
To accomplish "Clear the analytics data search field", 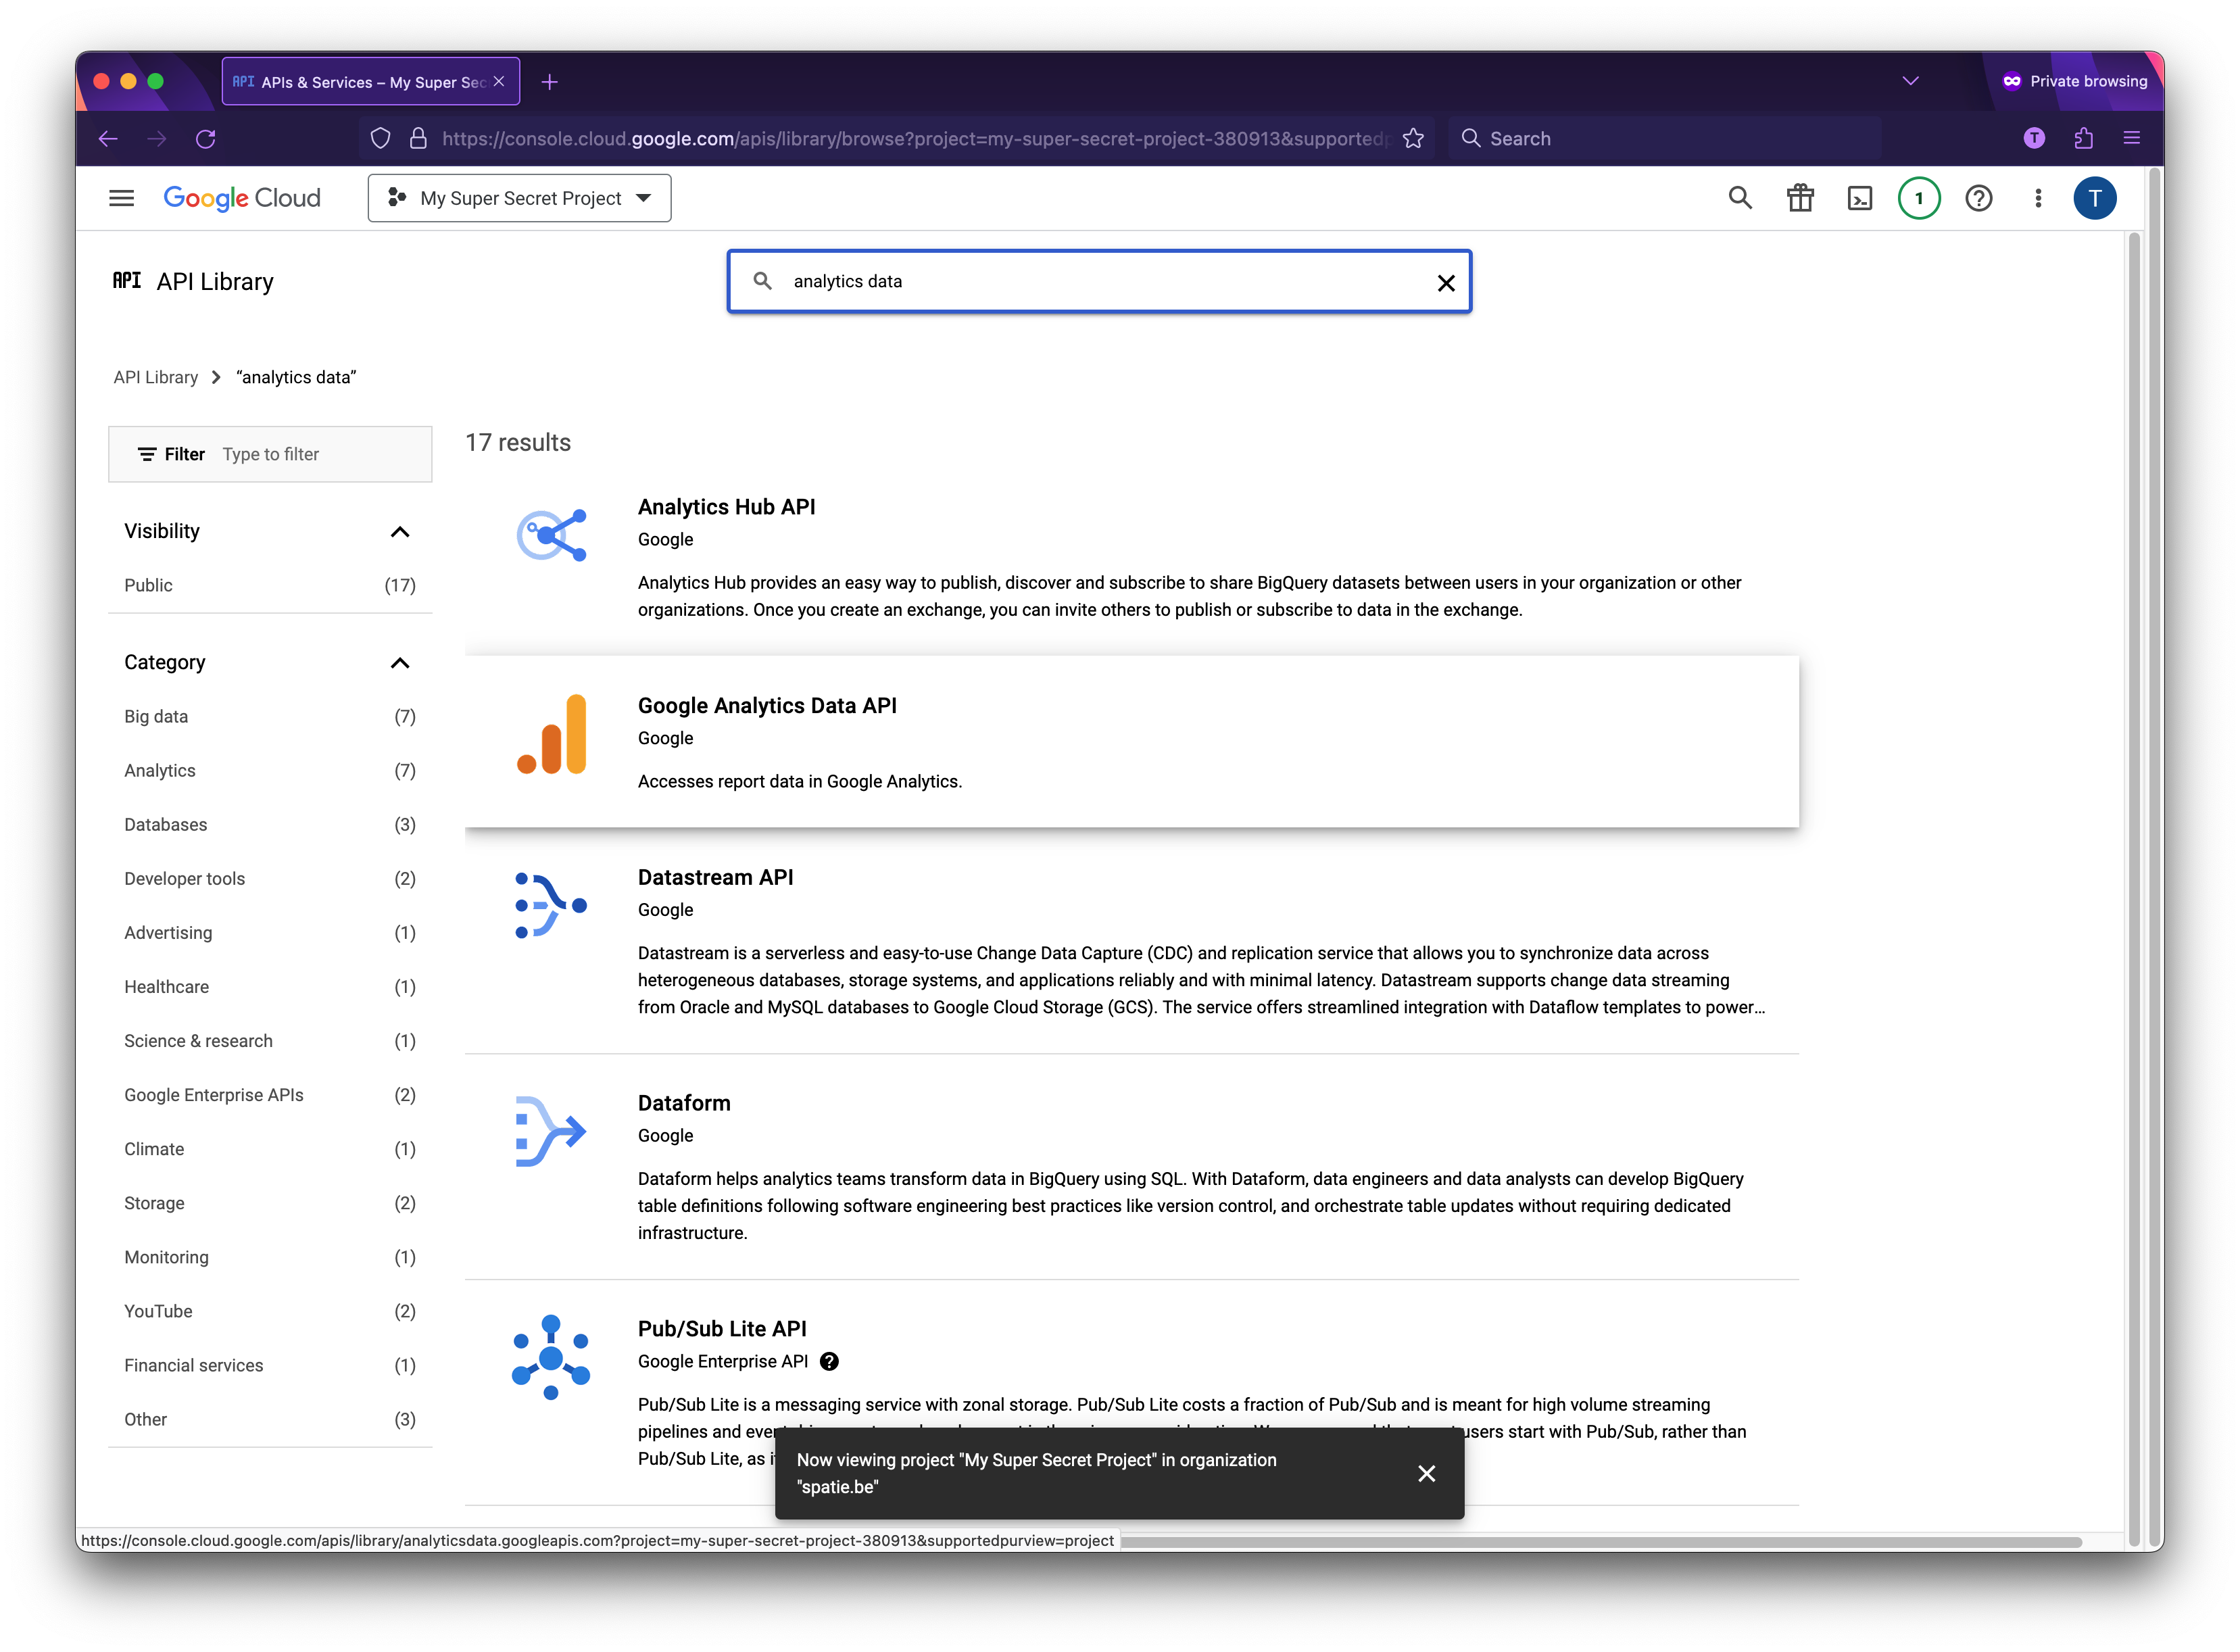I will pos(1446,282).
